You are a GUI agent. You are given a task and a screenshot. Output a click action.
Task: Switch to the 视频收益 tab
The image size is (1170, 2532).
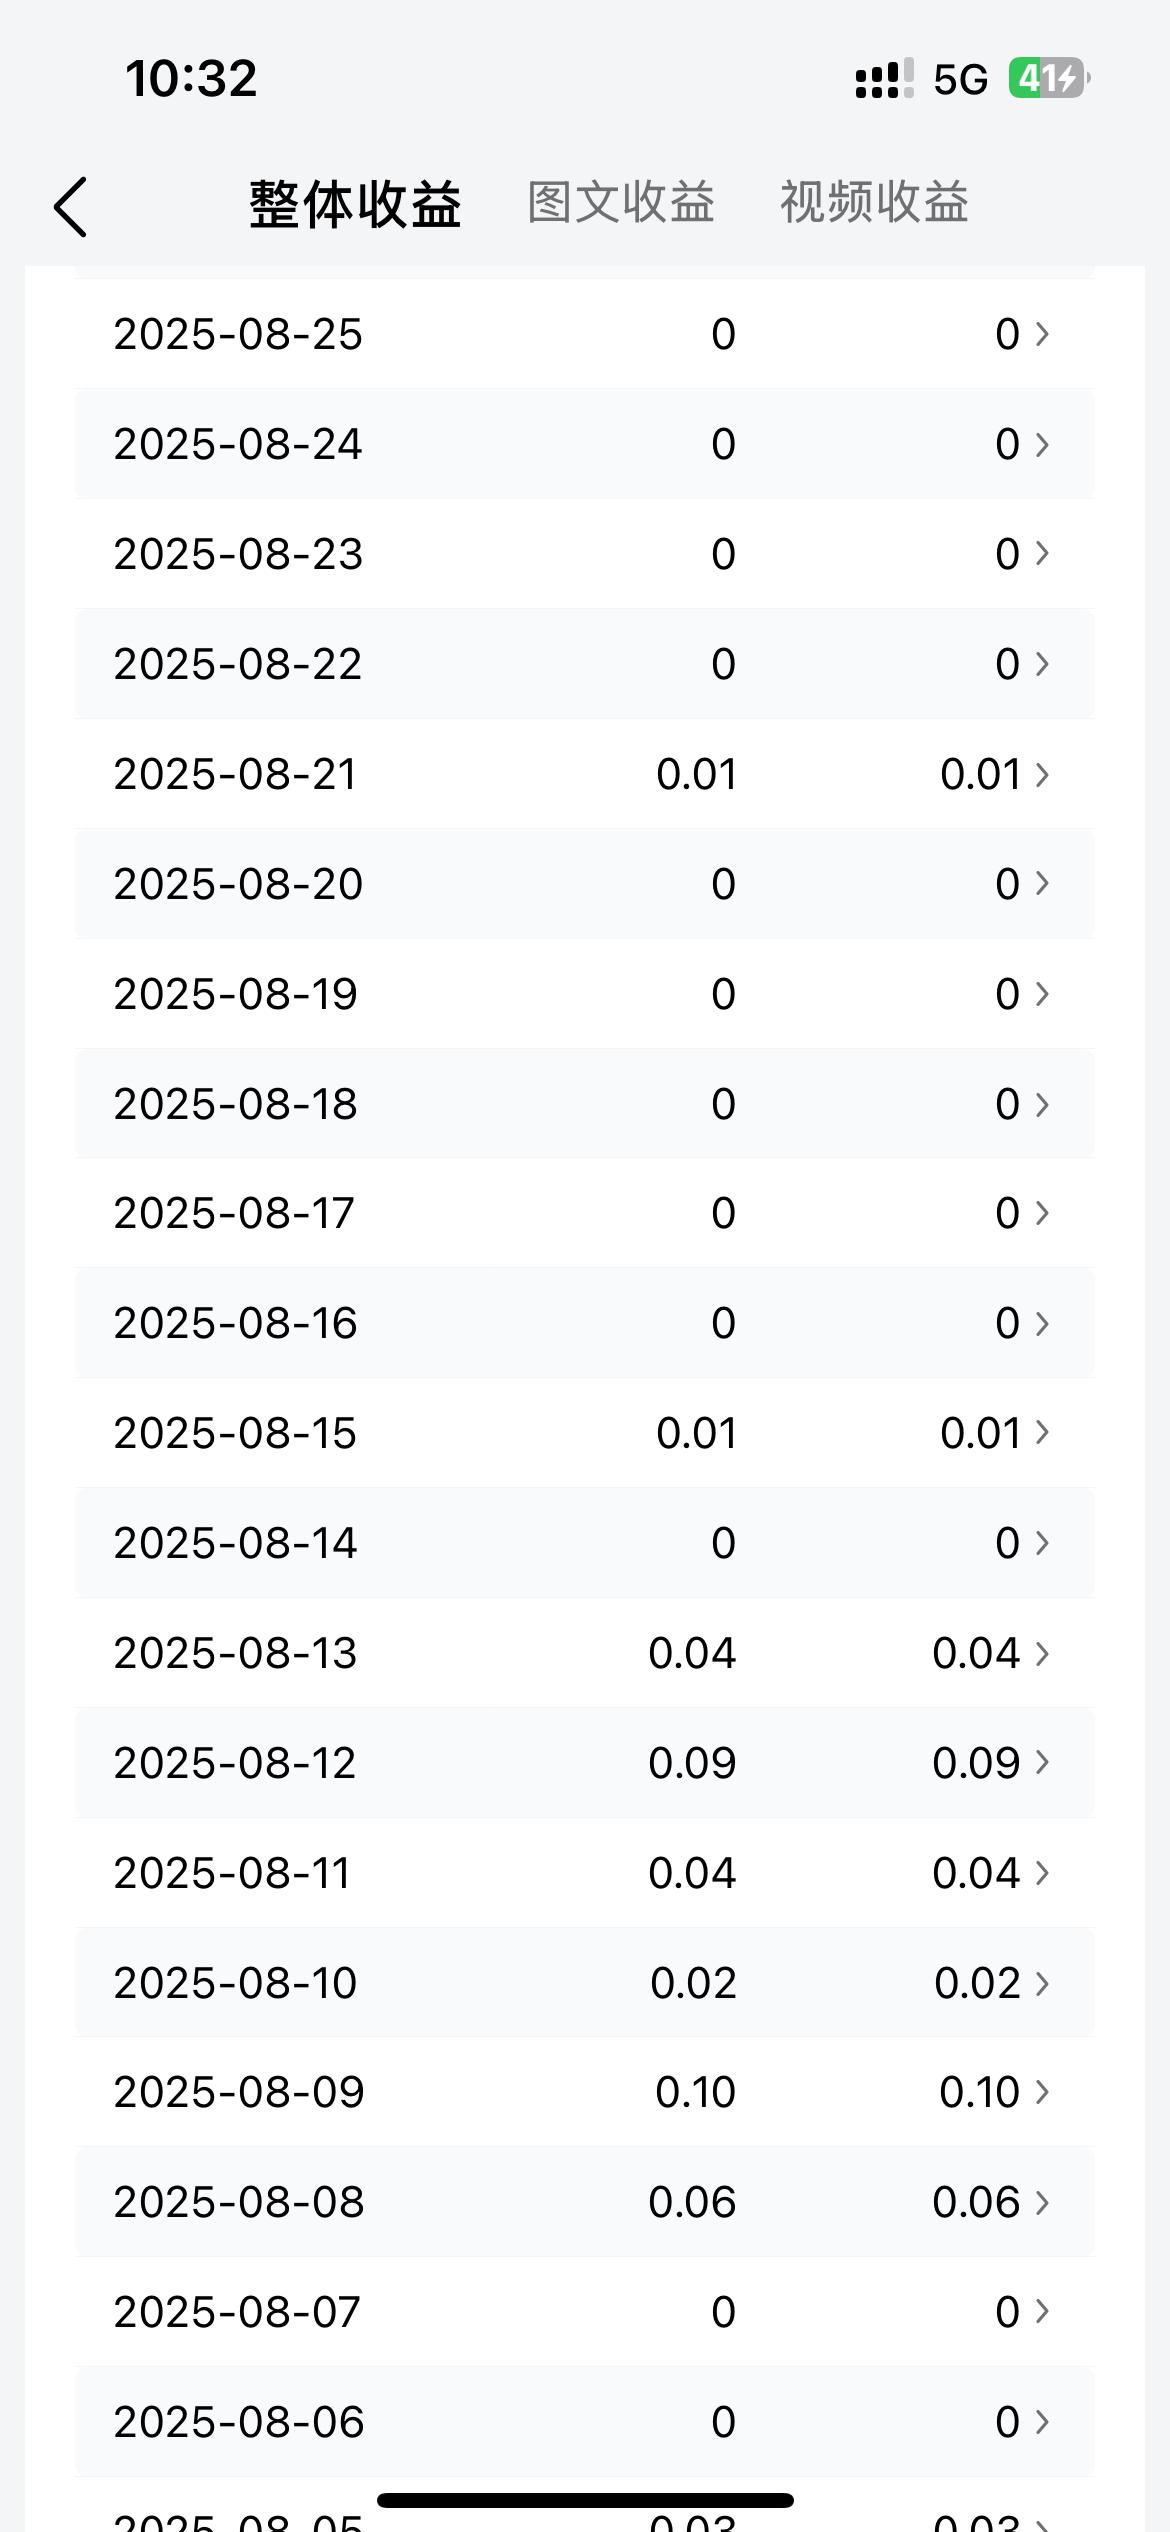pyautogui.click(x=875, y=203)
